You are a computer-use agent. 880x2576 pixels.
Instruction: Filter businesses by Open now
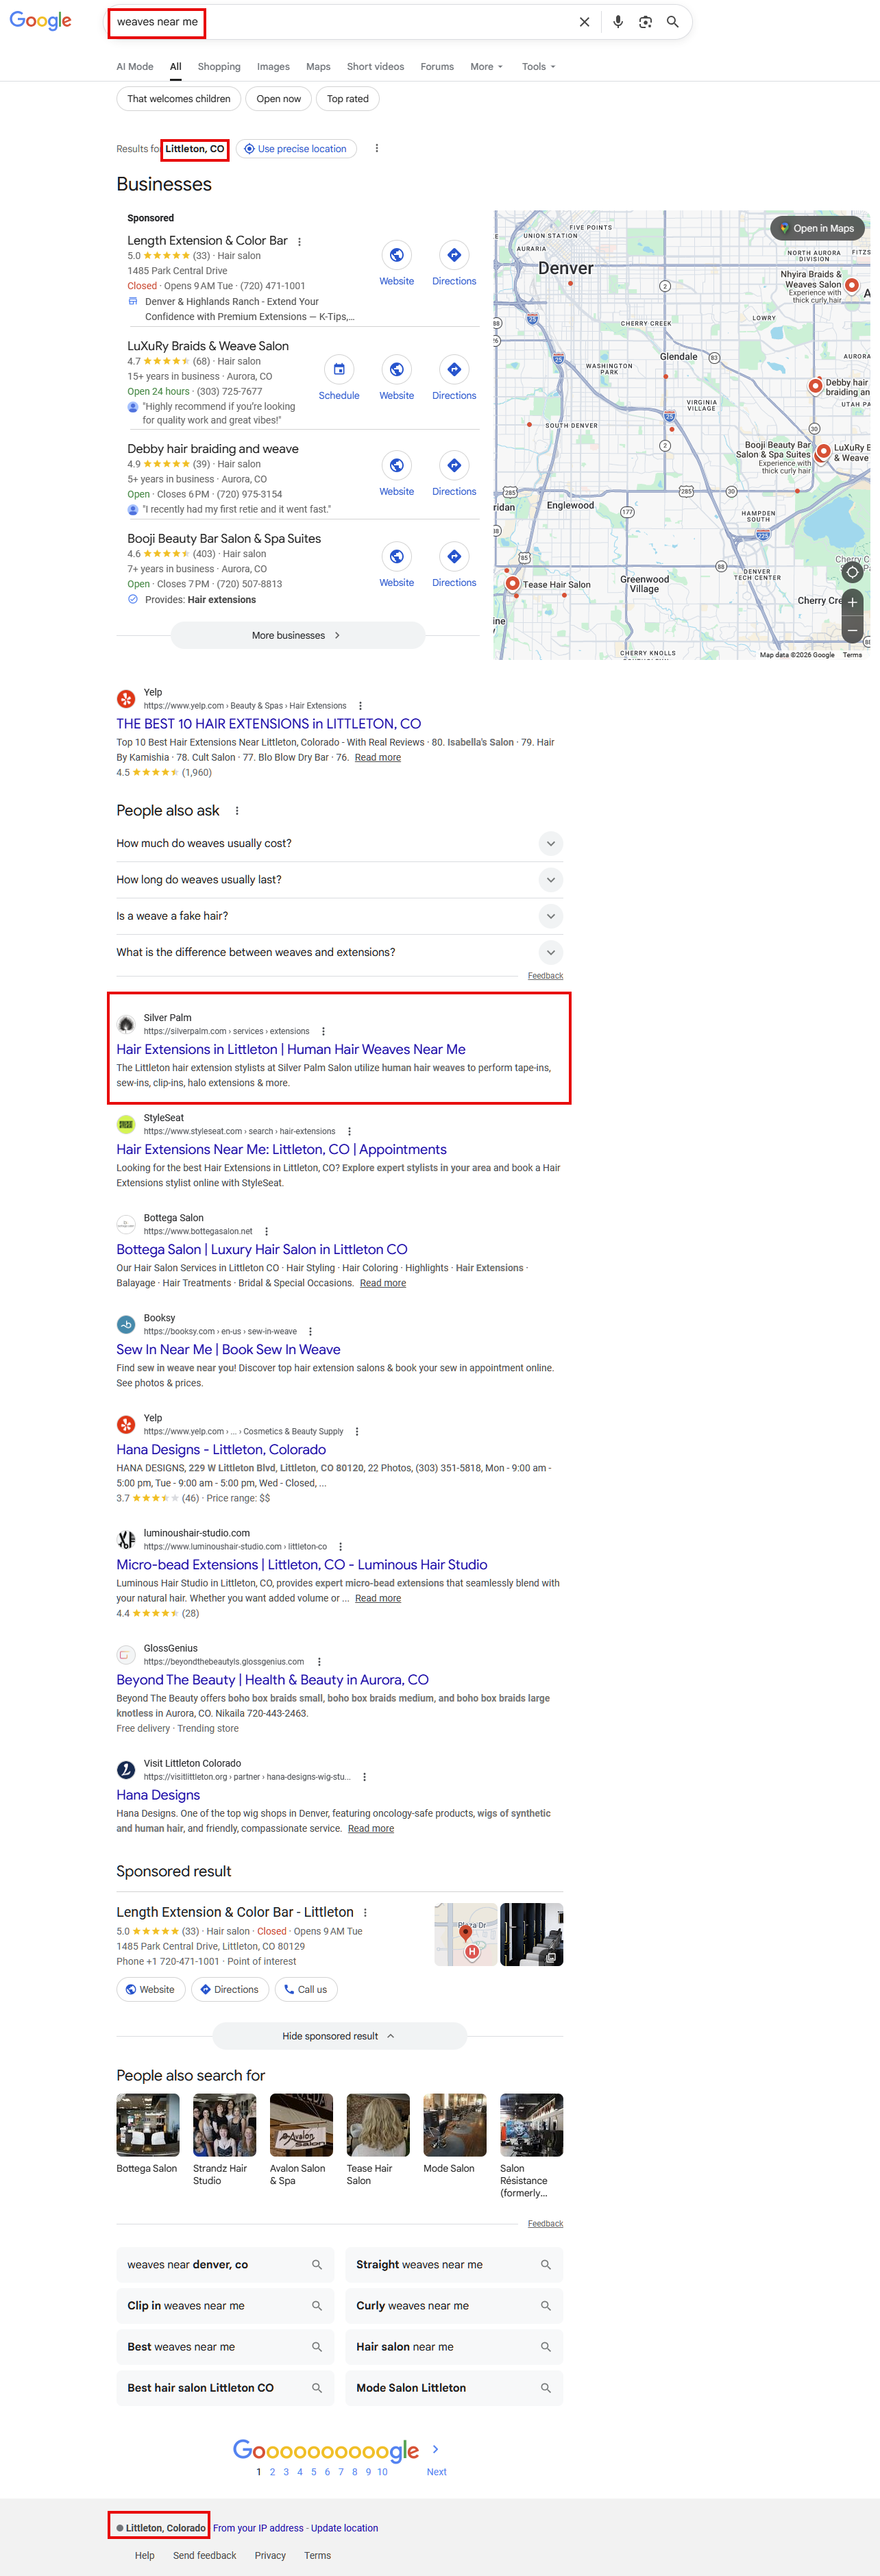pos(278,99)
